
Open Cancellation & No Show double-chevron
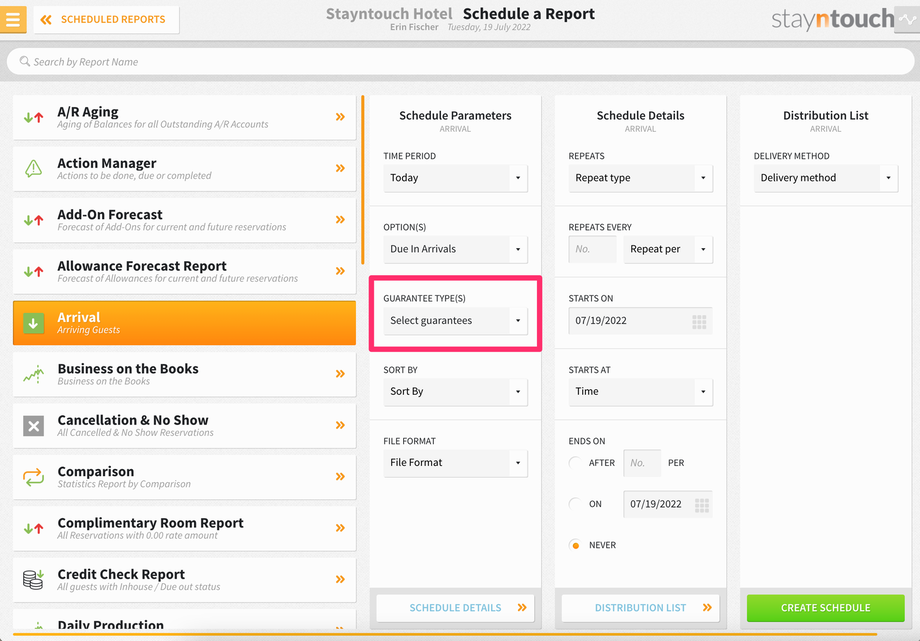[x=340, y=425]
